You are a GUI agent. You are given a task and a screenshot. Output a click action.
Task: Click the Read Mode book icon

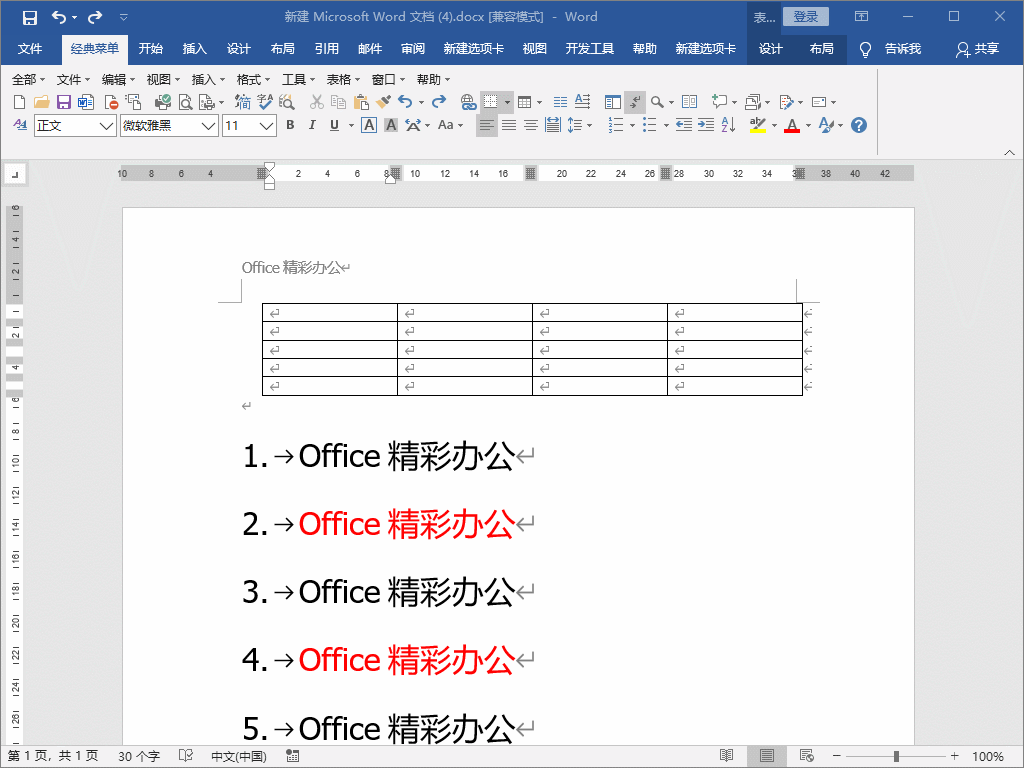(689, 102)
